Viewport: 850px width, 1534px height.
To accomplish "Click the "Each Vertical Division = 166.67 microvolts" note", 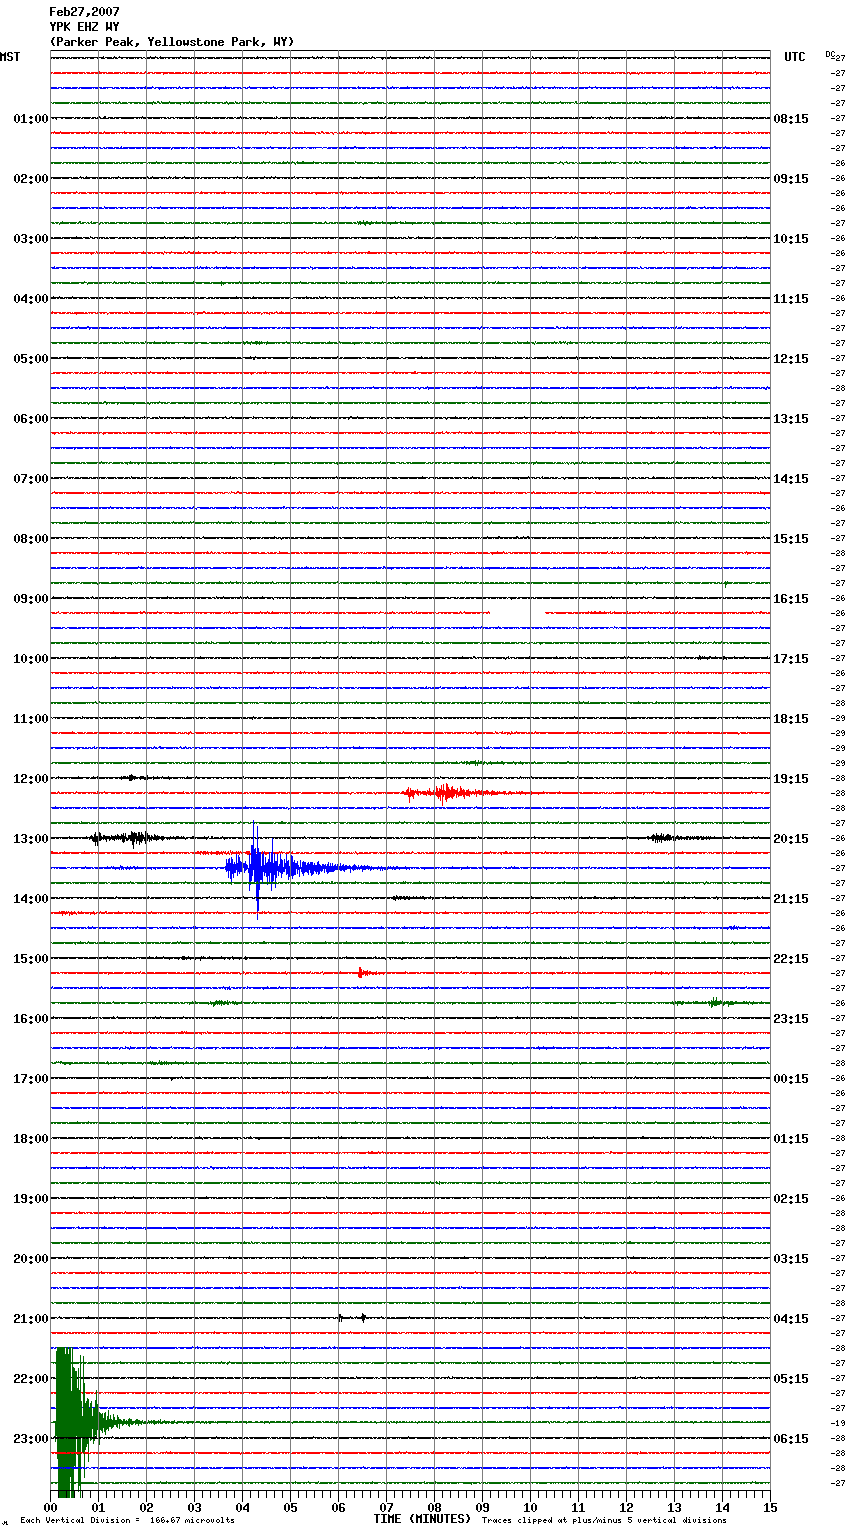I will (127, 1521).
